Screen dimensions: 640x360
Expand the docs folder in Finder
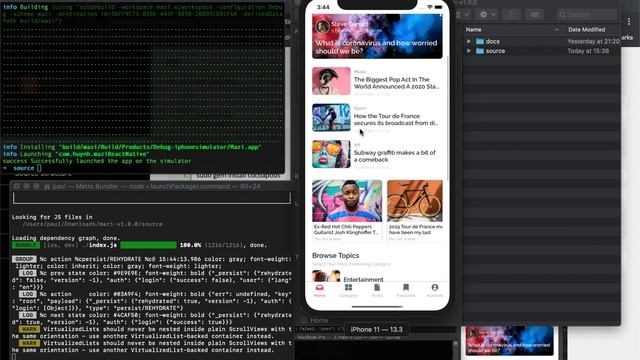(x=469, y=41)
